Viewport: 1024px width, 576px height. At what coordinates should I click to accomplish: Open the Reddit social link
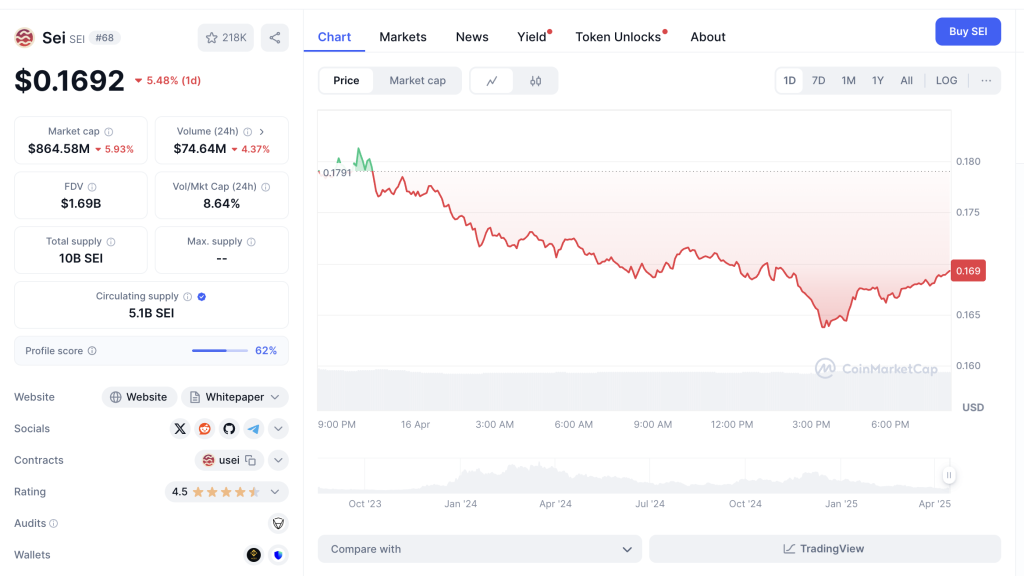coord(204,429)
